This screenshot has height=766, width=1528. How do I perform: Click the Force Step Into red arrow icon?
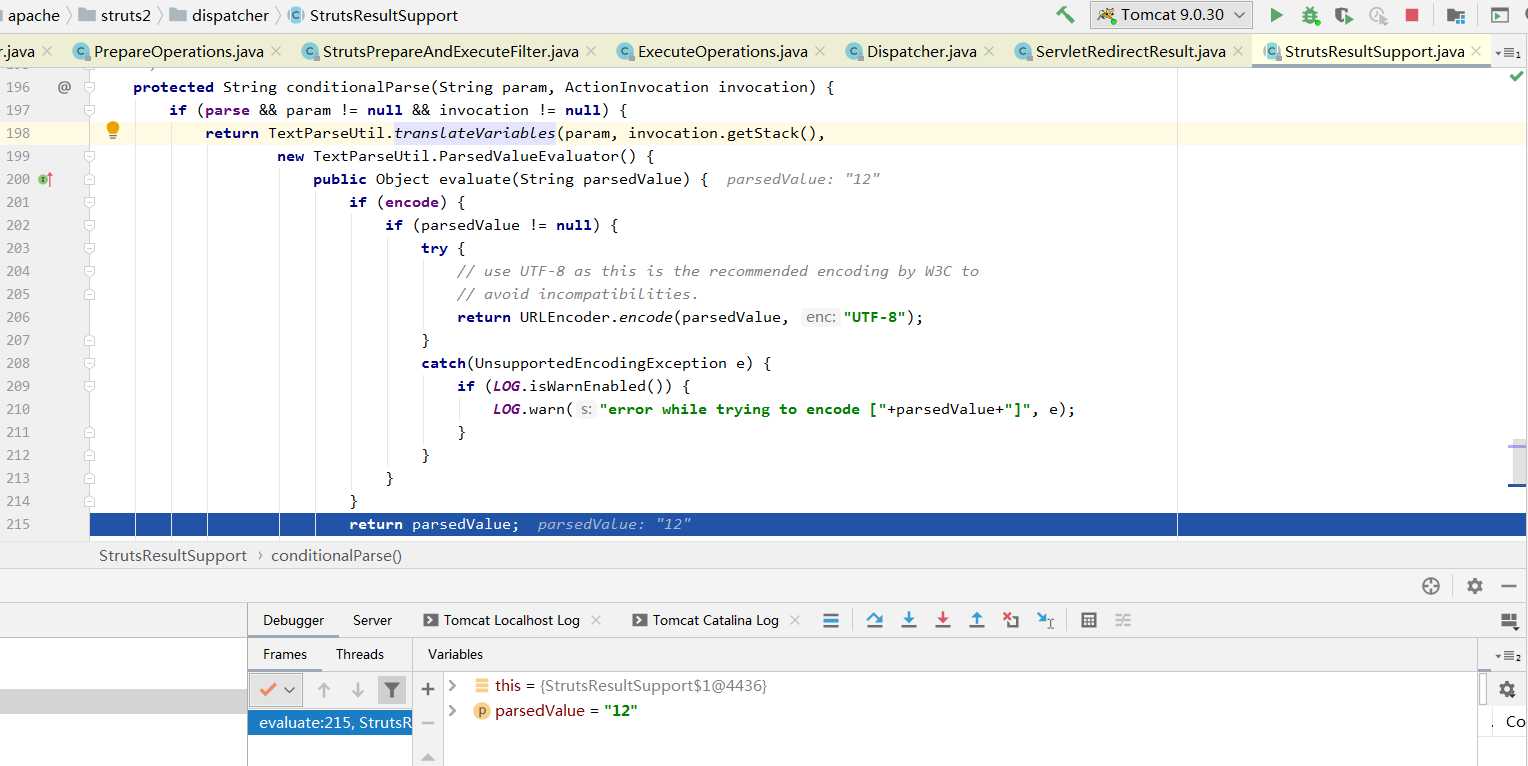coord(943,620)
